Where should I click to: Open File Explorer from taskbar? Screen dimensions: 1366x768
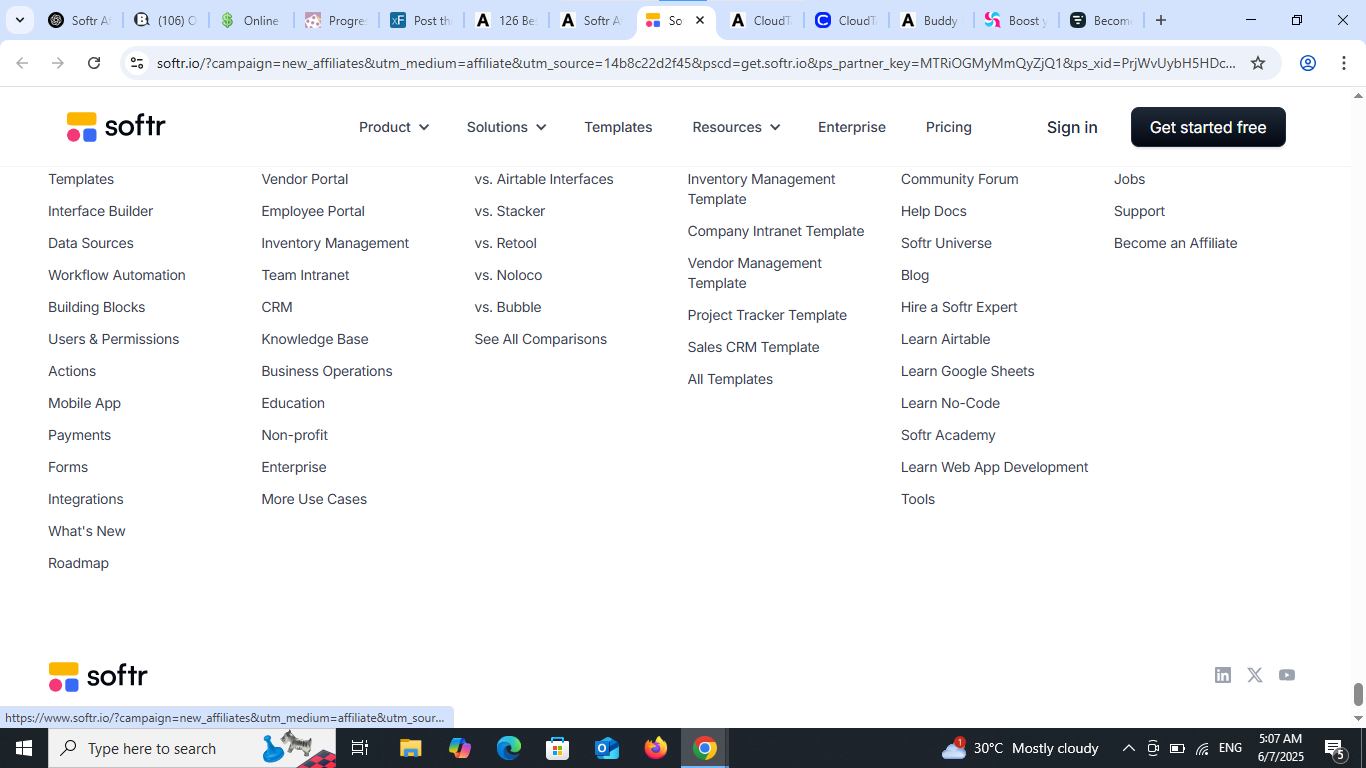pos(411,748)
